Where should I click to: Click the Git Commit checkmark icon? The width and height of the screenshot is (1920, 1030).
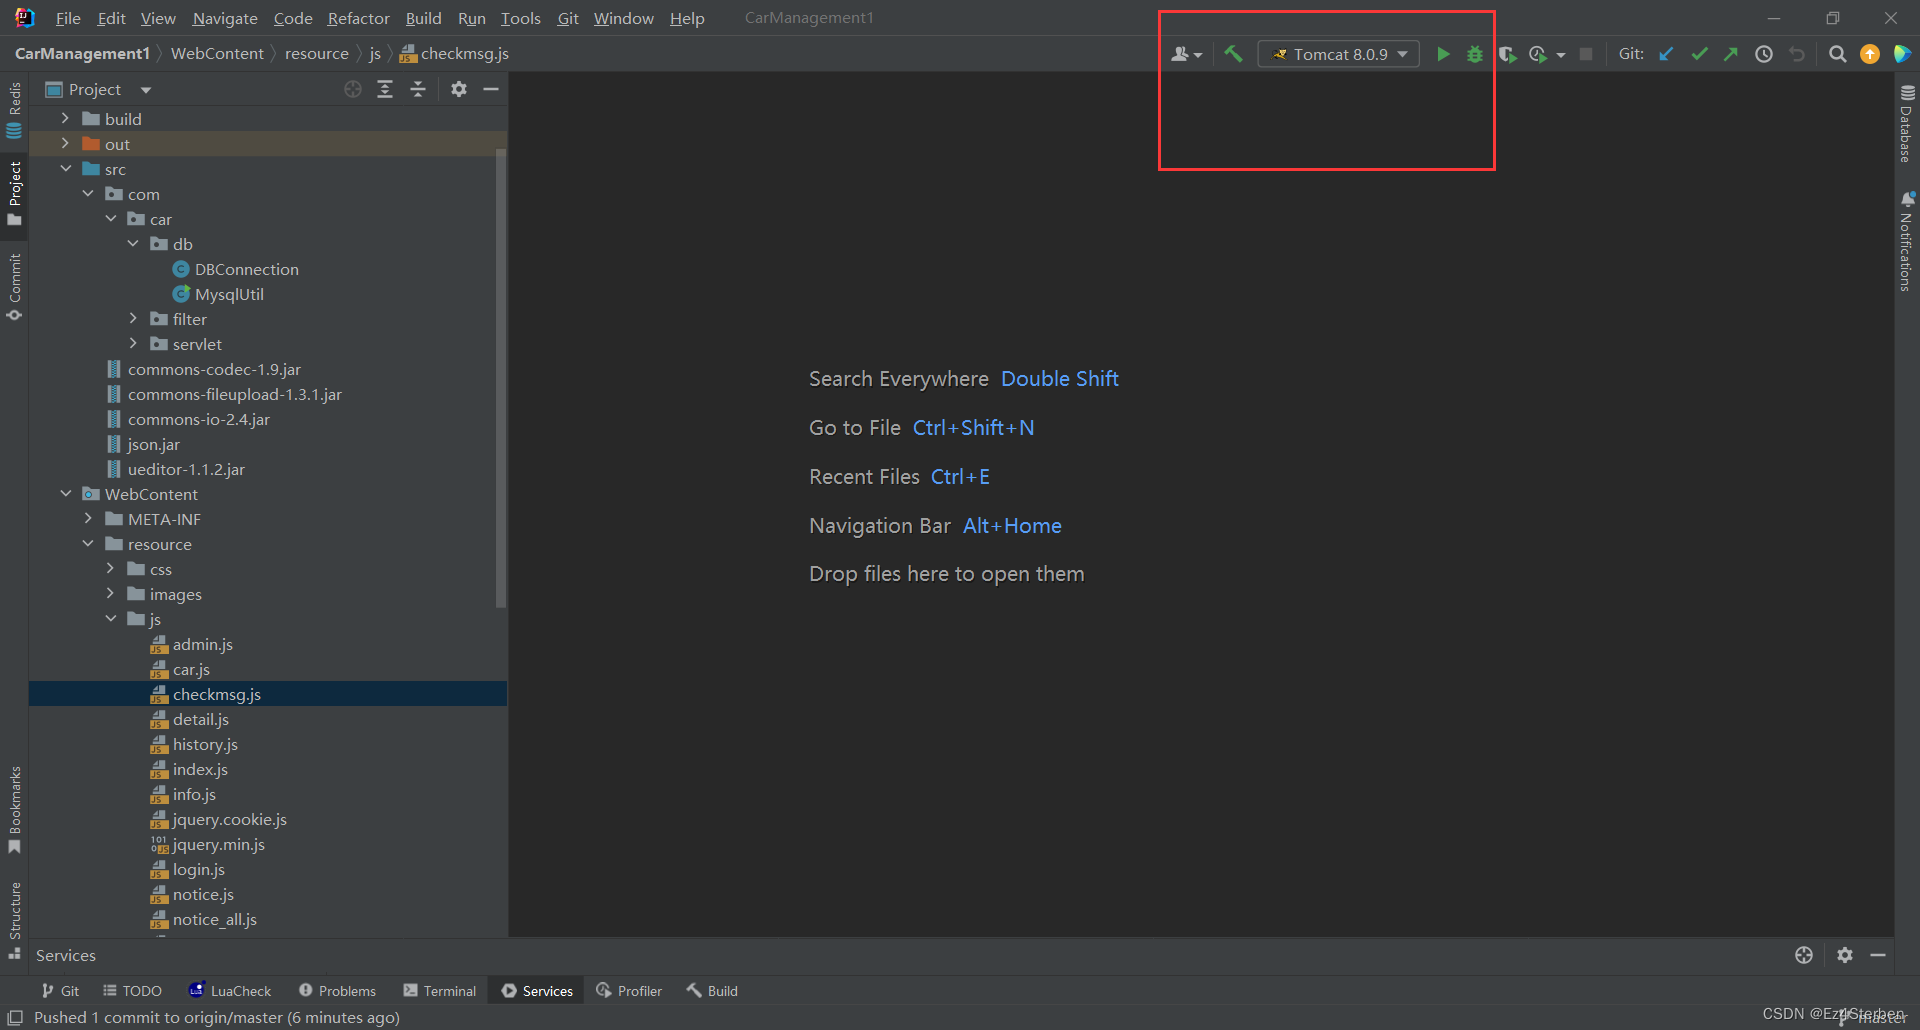(x=1699, y=54)
